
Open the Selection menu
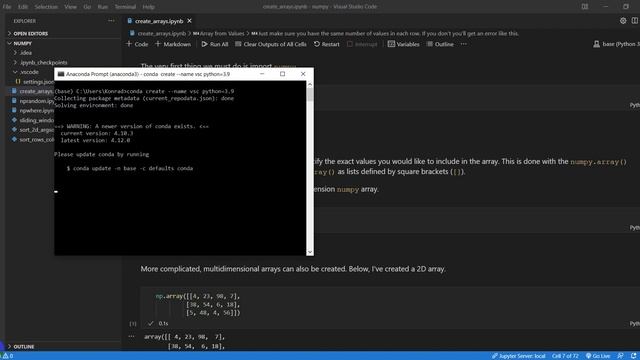click(46, 7)
